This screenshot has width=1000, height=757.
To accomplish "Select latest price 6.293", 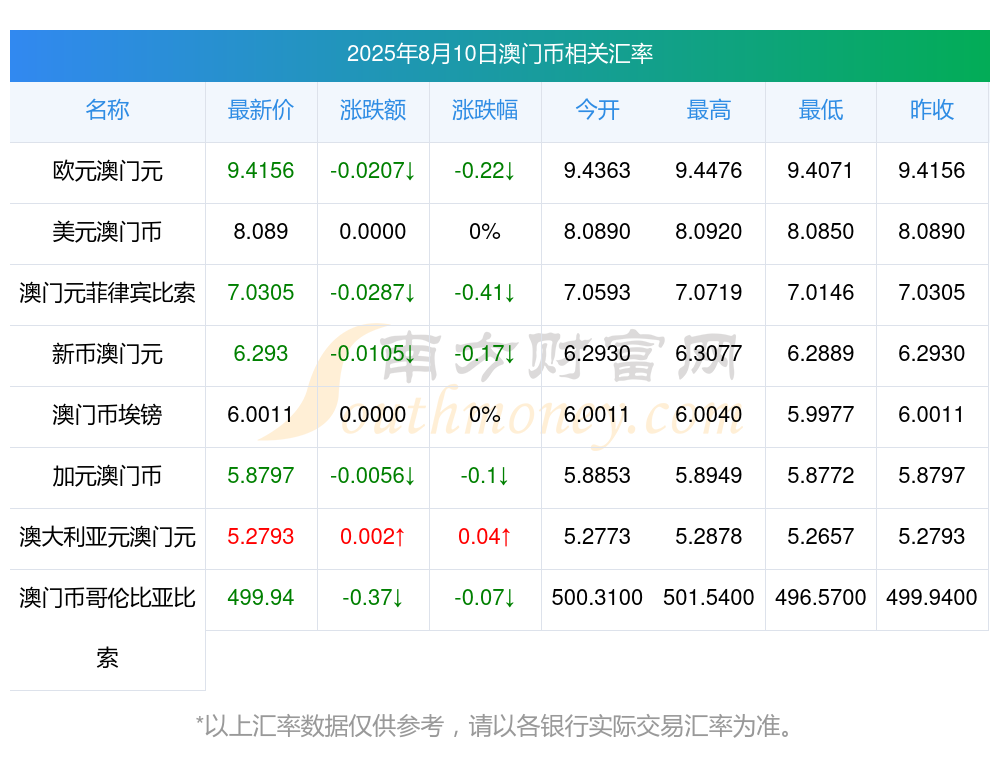I will click(261, 353).
